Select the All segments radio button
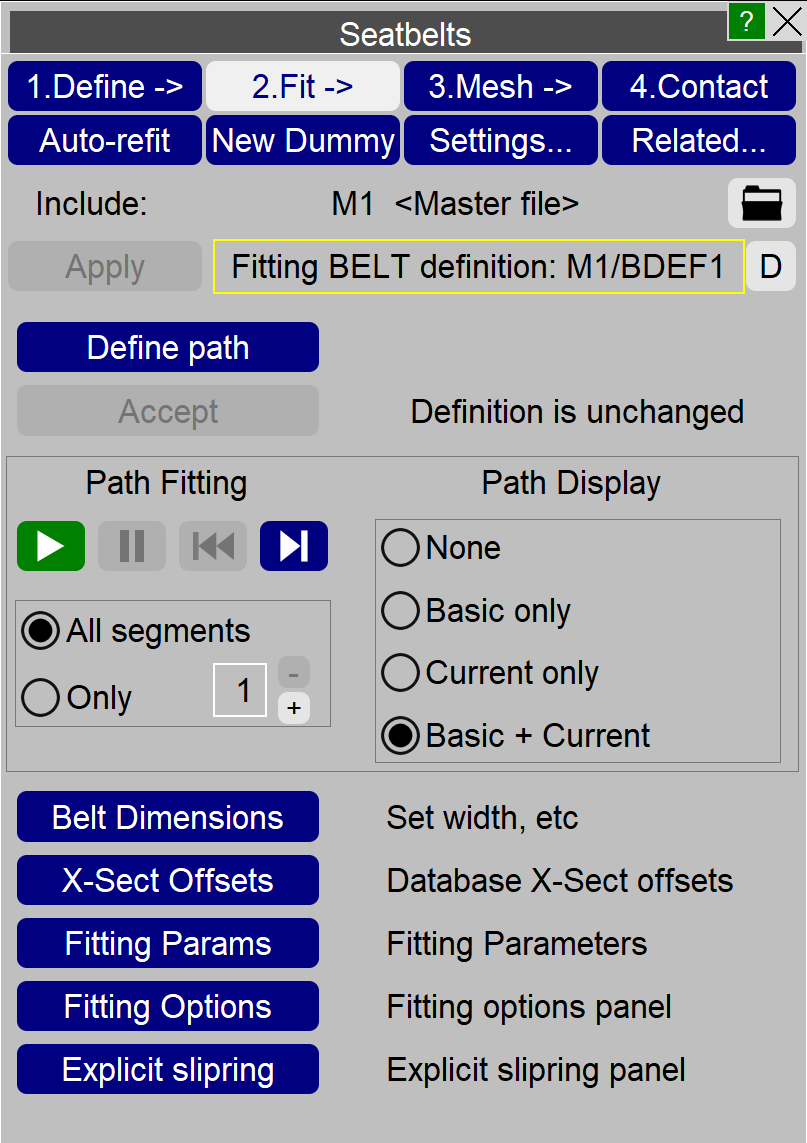Image resolution: width=807 pixels, height=1143 pixels. tap(41, 631)
